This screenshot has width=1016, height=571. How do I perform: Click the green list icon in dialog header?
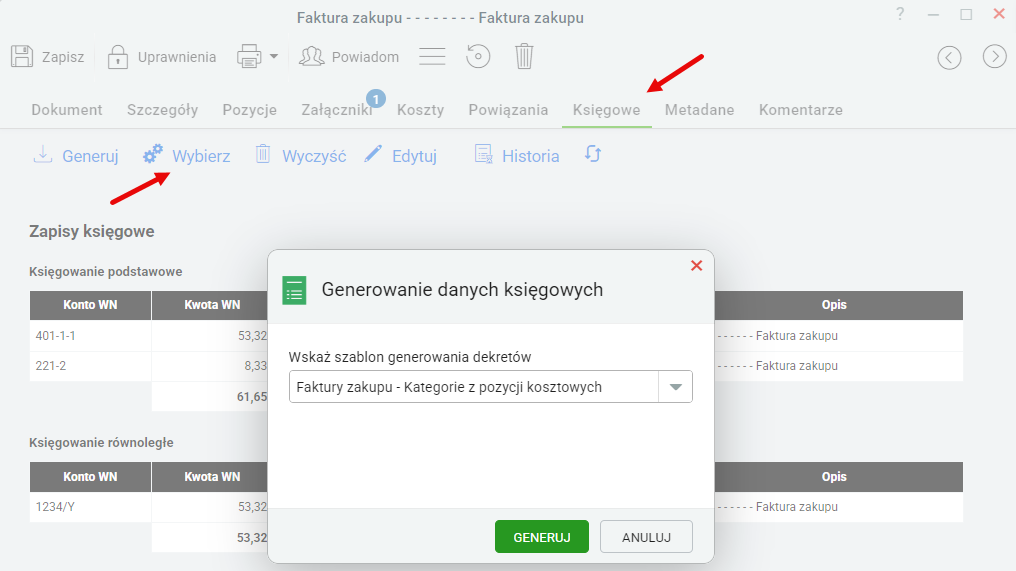point(294,290)
